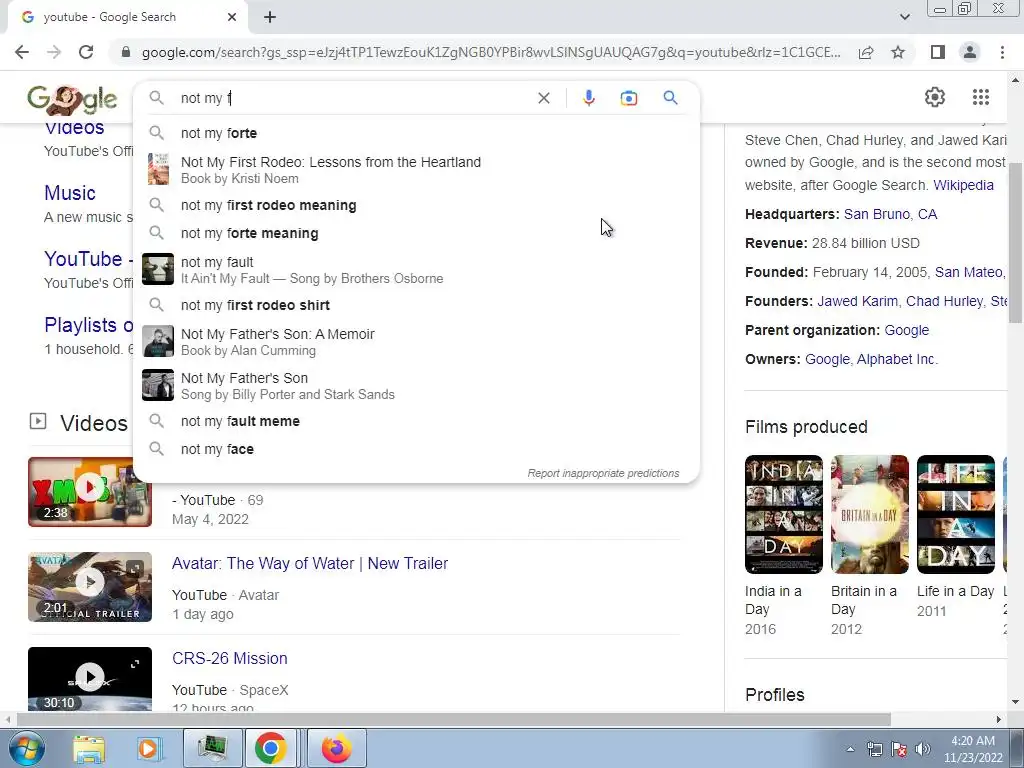Open San Bruno, CA headquarters link

point(890,214)
